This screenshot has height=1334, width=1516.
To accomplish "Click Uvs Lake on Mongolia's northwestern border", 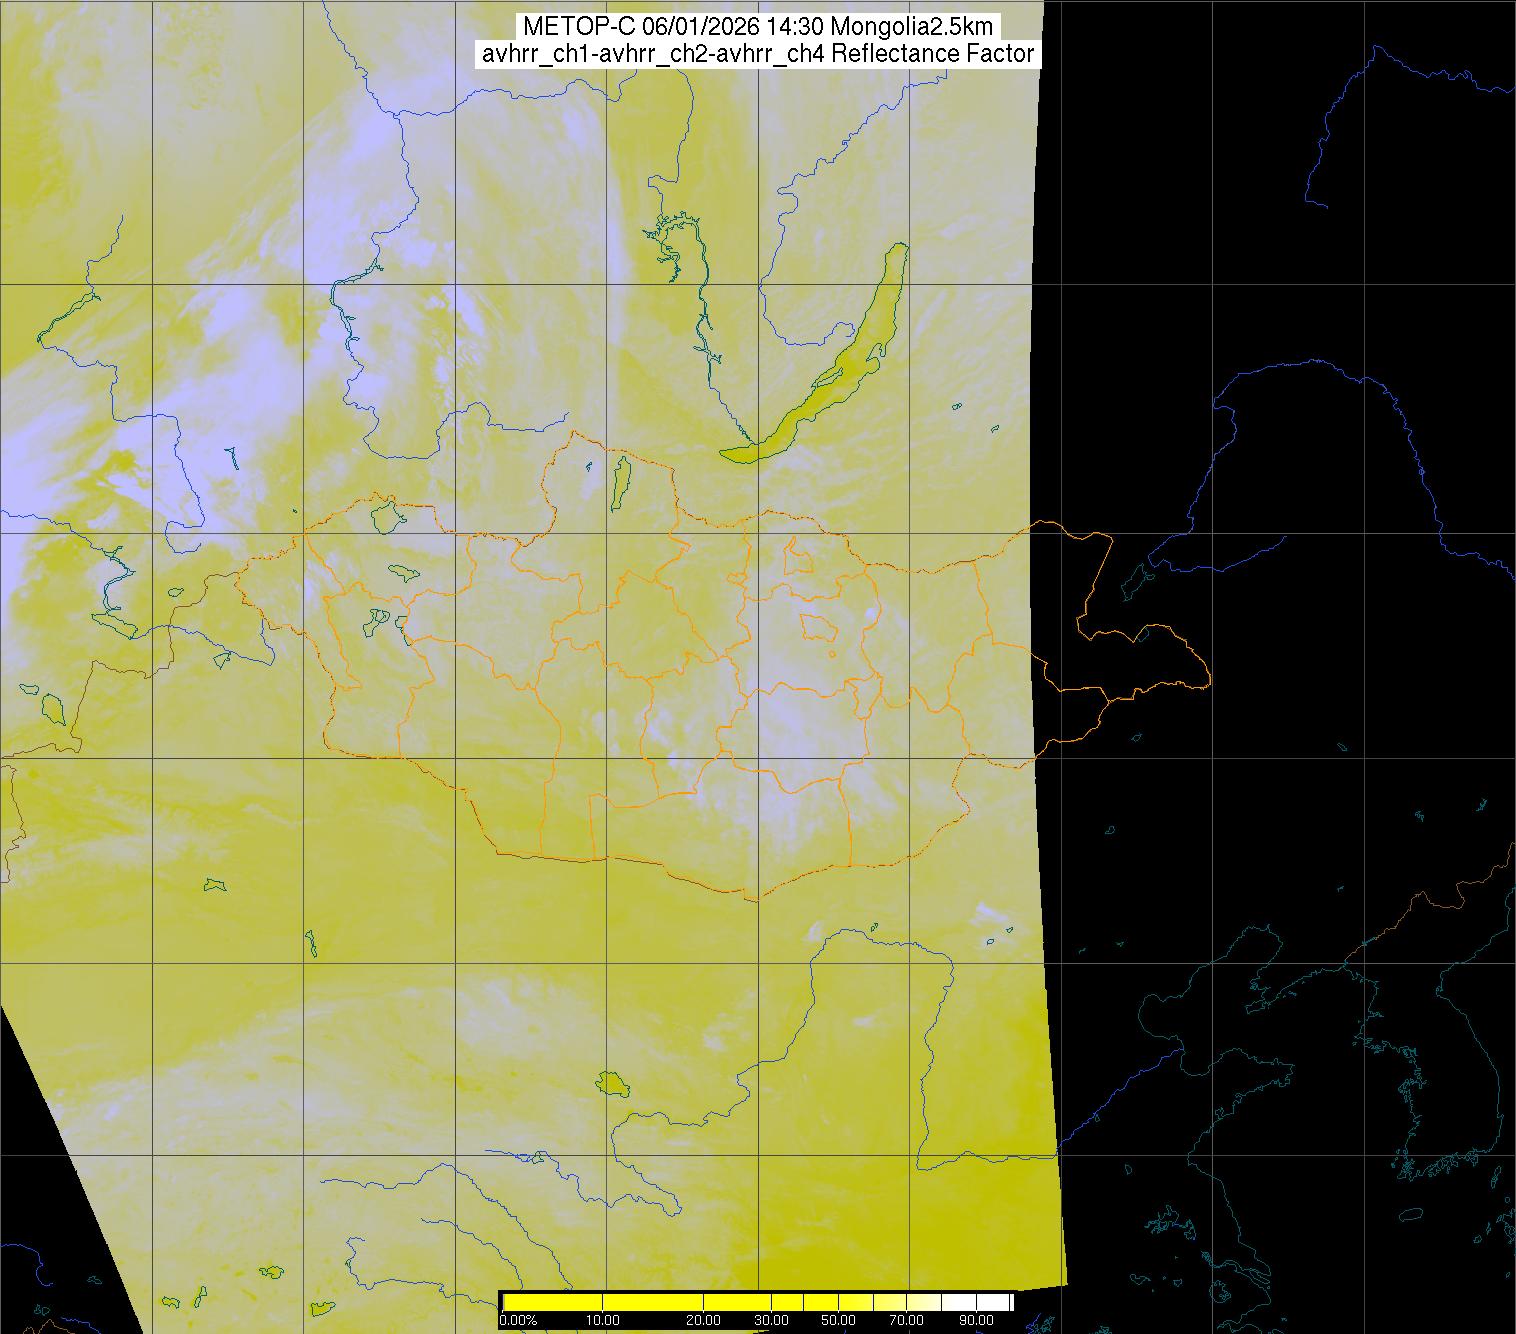I will (386, 516).
